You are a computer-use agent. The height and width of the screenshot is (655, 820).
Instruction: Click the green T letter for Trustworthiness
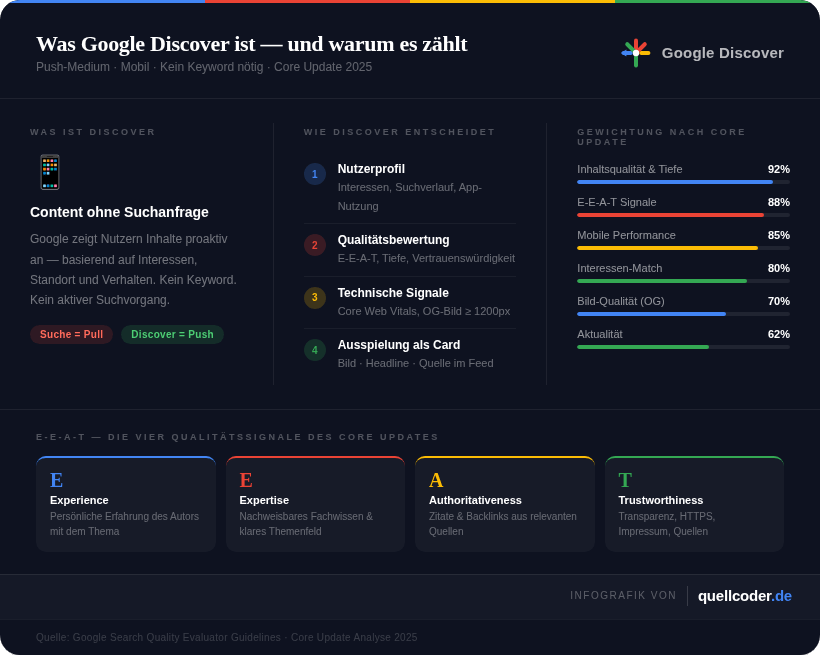[625, 480]
